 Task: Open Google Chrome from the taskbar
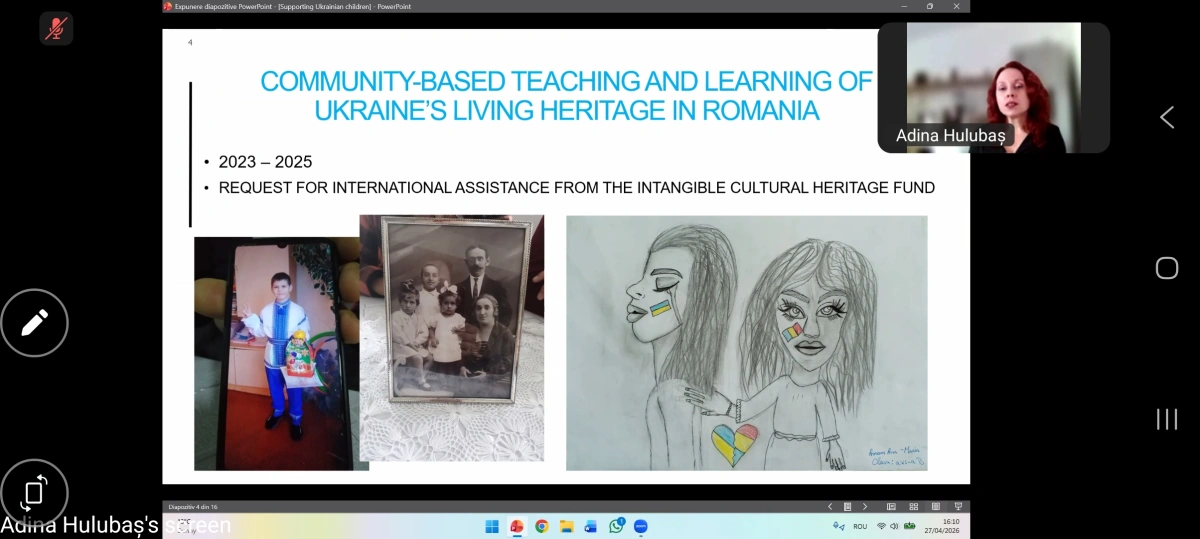tap(541, 526)
